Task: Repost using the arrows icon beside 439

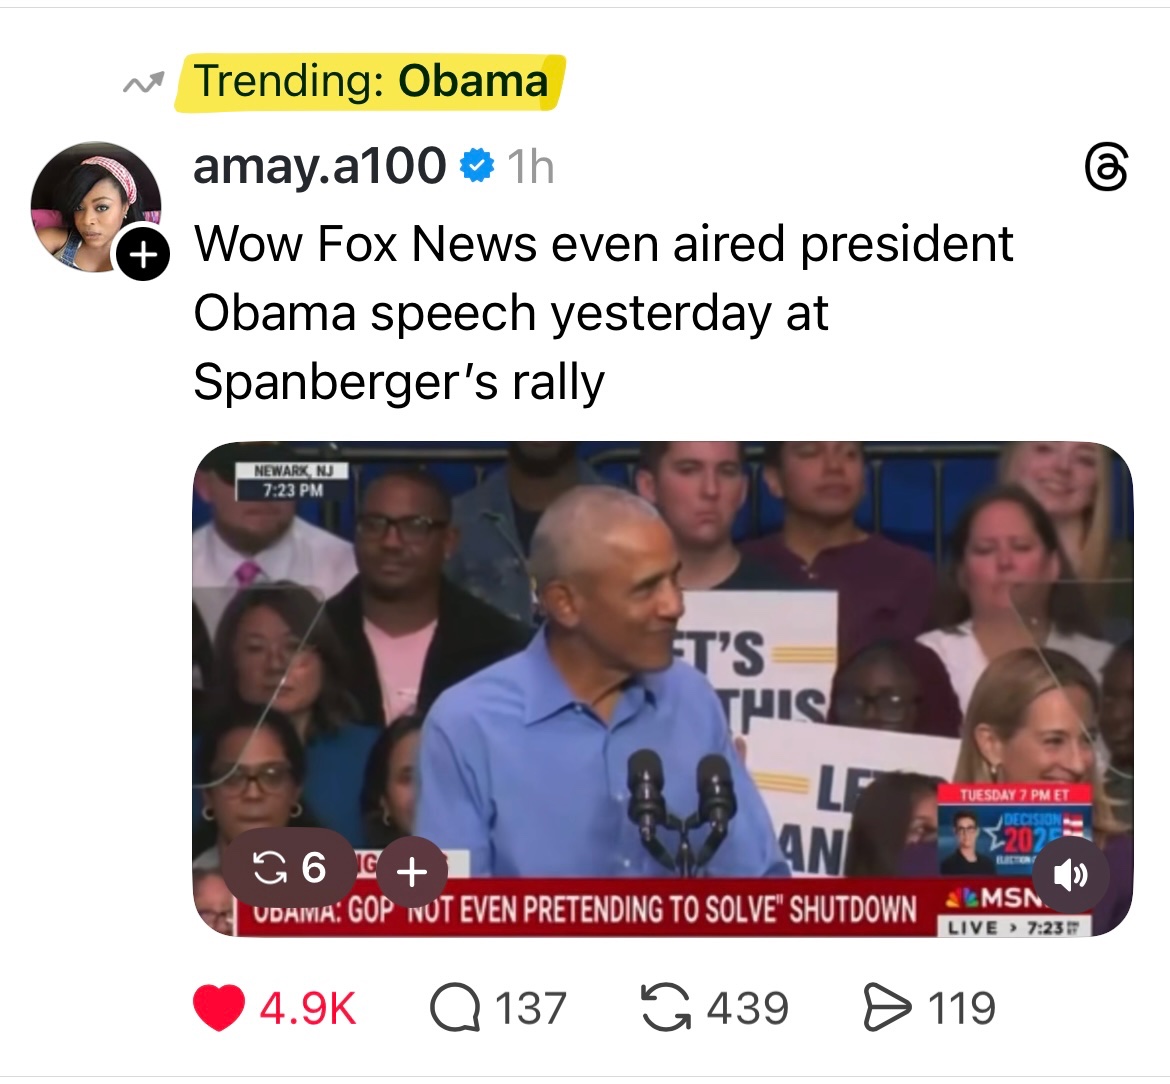Action: coord(667,1007)
